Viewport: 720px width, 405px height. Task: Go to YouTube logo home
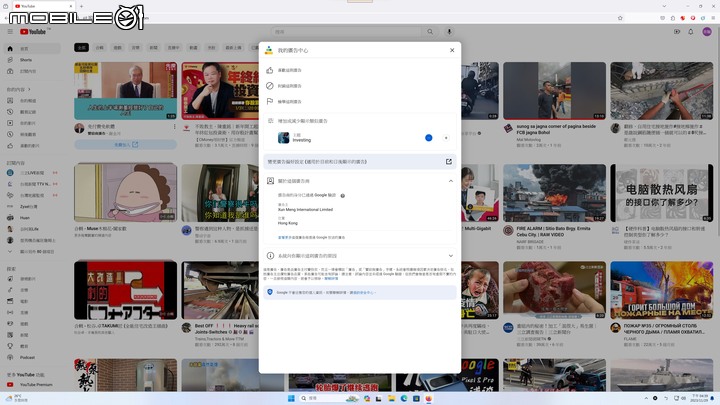coord(33,32)
